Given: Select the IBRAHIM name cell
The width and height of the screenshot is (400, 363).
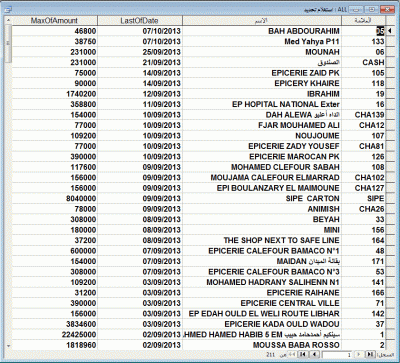Looking at the screenshot, I should [262, 94].
